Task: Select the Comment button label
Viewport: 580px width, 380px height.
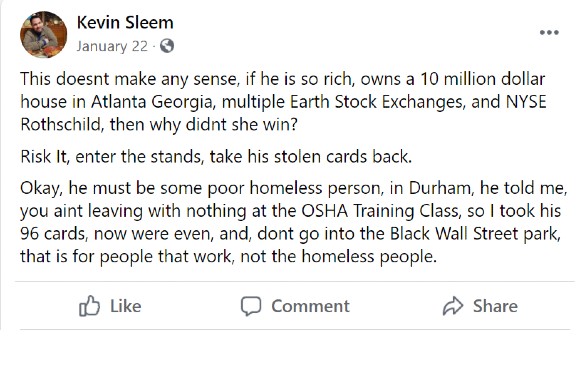Action: (x=310, y=306)
